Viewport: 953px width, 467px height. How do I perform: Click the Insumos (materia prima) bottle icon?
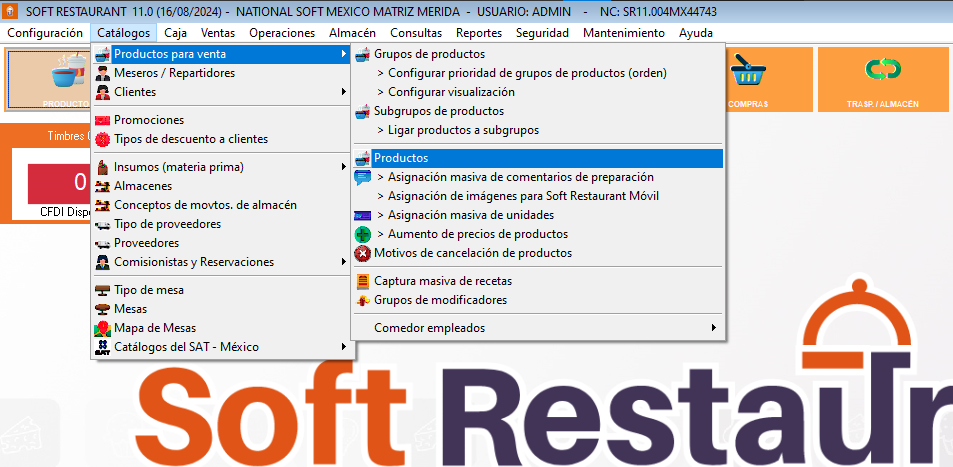pyautogui.click(x=103, y=167)
